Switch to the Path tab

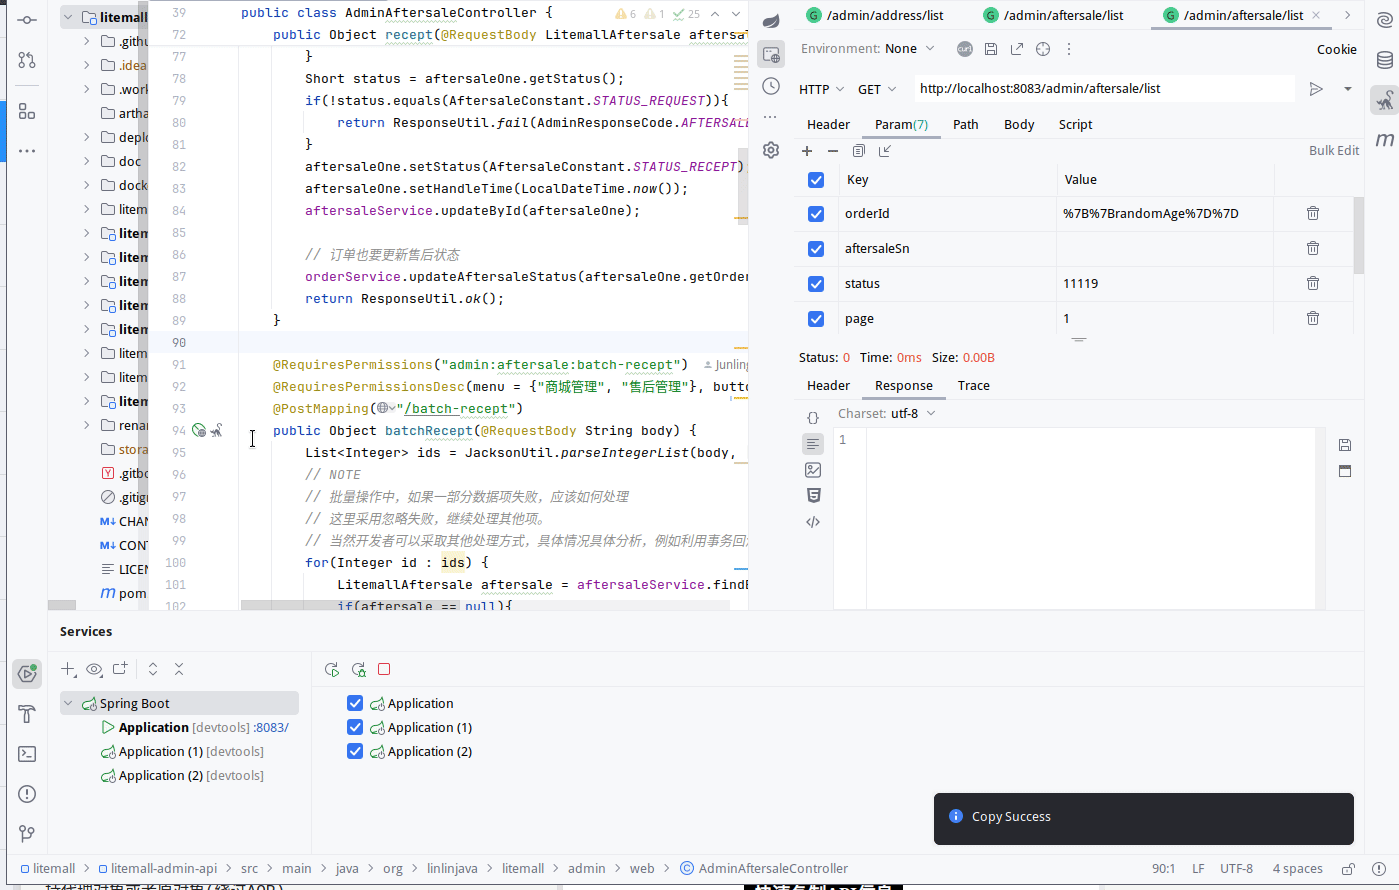coord(966,125)
